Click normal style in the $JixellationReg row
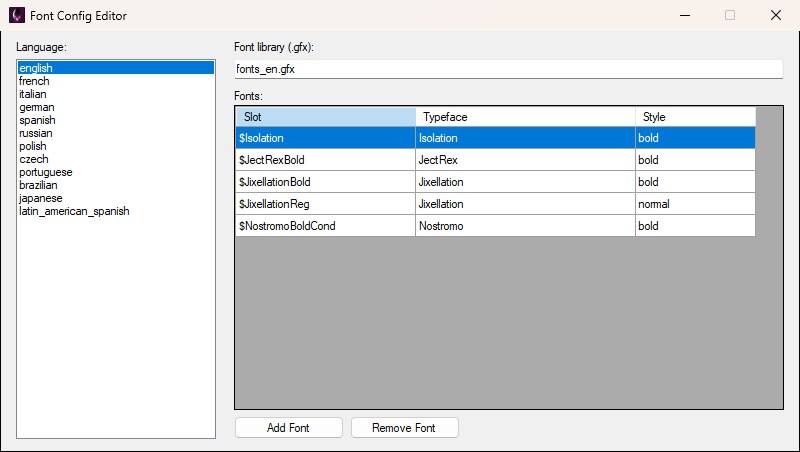This screenshot has height=452, width=800. pos(695,204)
